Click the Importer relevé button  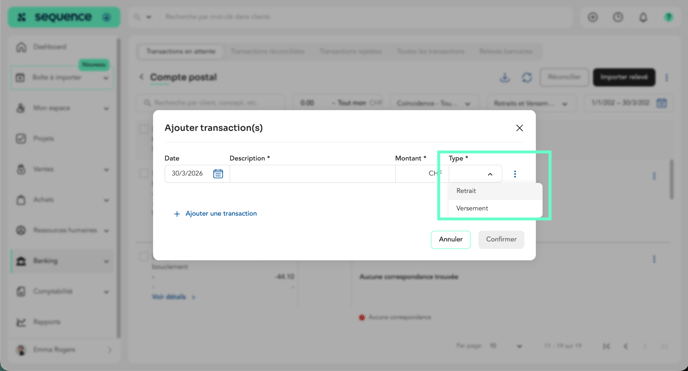click(x=624, y=77)
